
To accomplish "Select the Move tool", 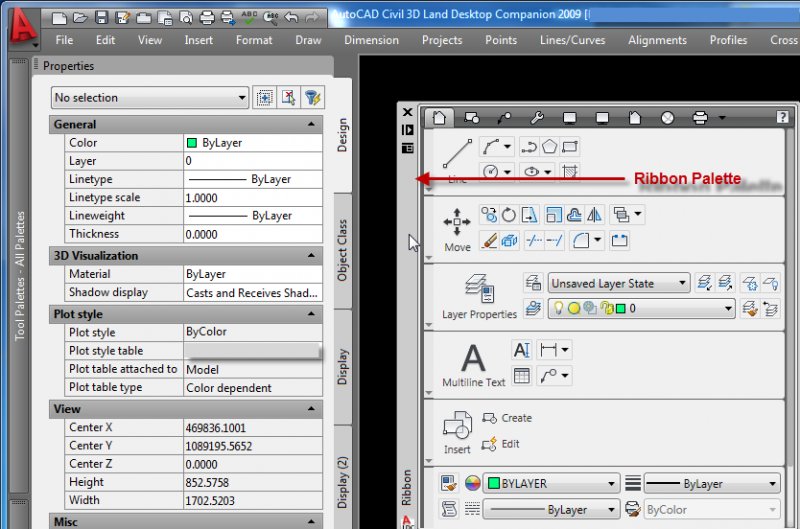I will [x=457, y=230].
